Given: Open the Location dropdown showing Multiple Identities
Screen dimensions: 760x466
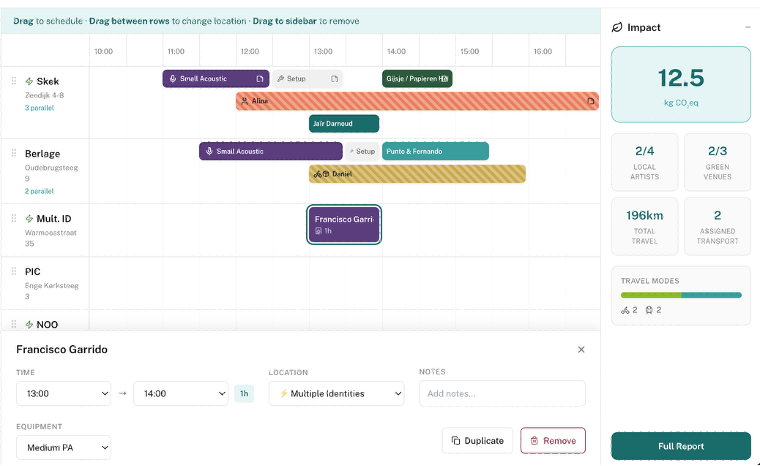Looking at the screenshot, I should coord(336,394).
